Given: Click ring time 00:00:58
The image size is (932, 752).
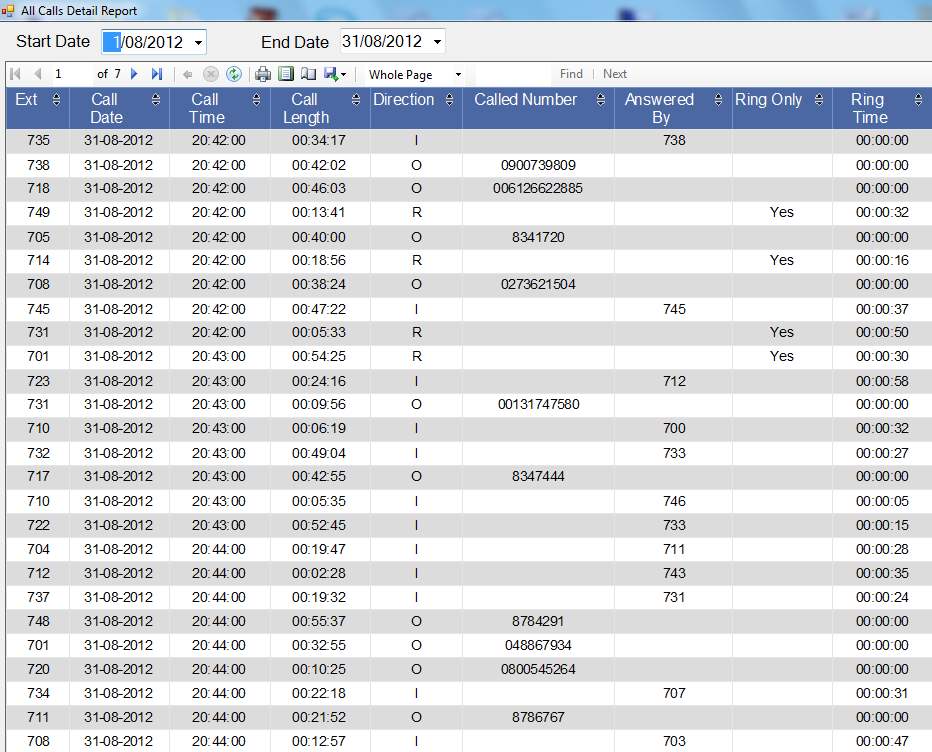Looking at the screenshot, I should click(x=882, y=381).
